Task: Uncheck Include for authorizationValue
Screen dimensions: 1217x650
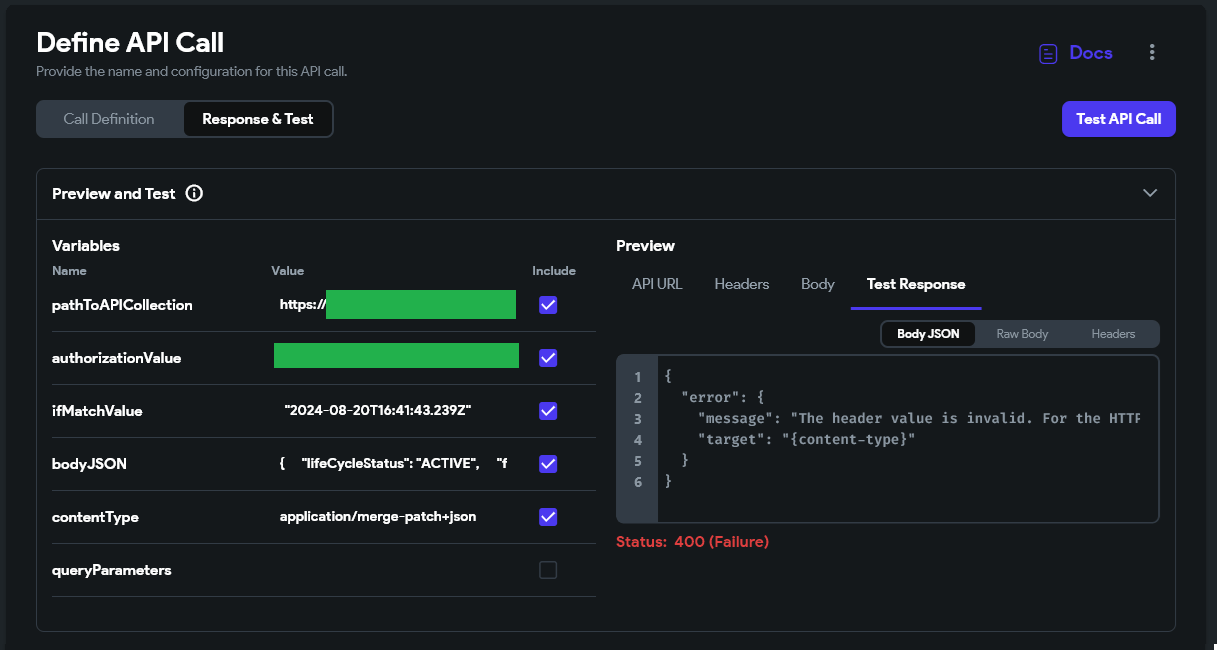Action: pyautogui.click(x=548, y=358)
